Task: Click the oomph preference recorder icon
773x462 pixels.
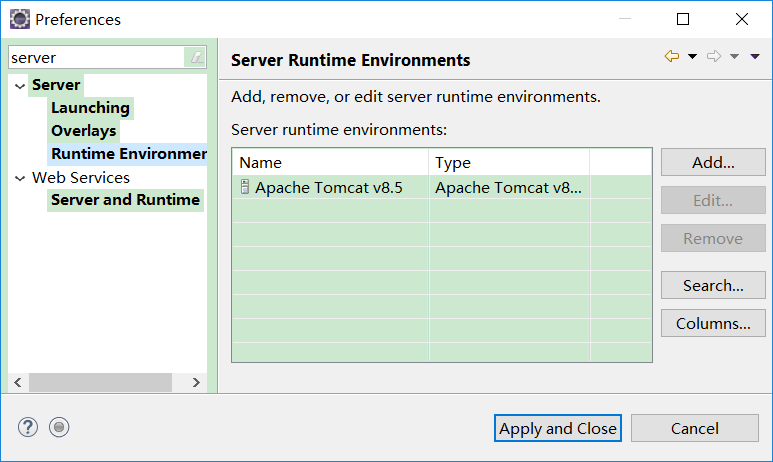Action: point(59,427)
